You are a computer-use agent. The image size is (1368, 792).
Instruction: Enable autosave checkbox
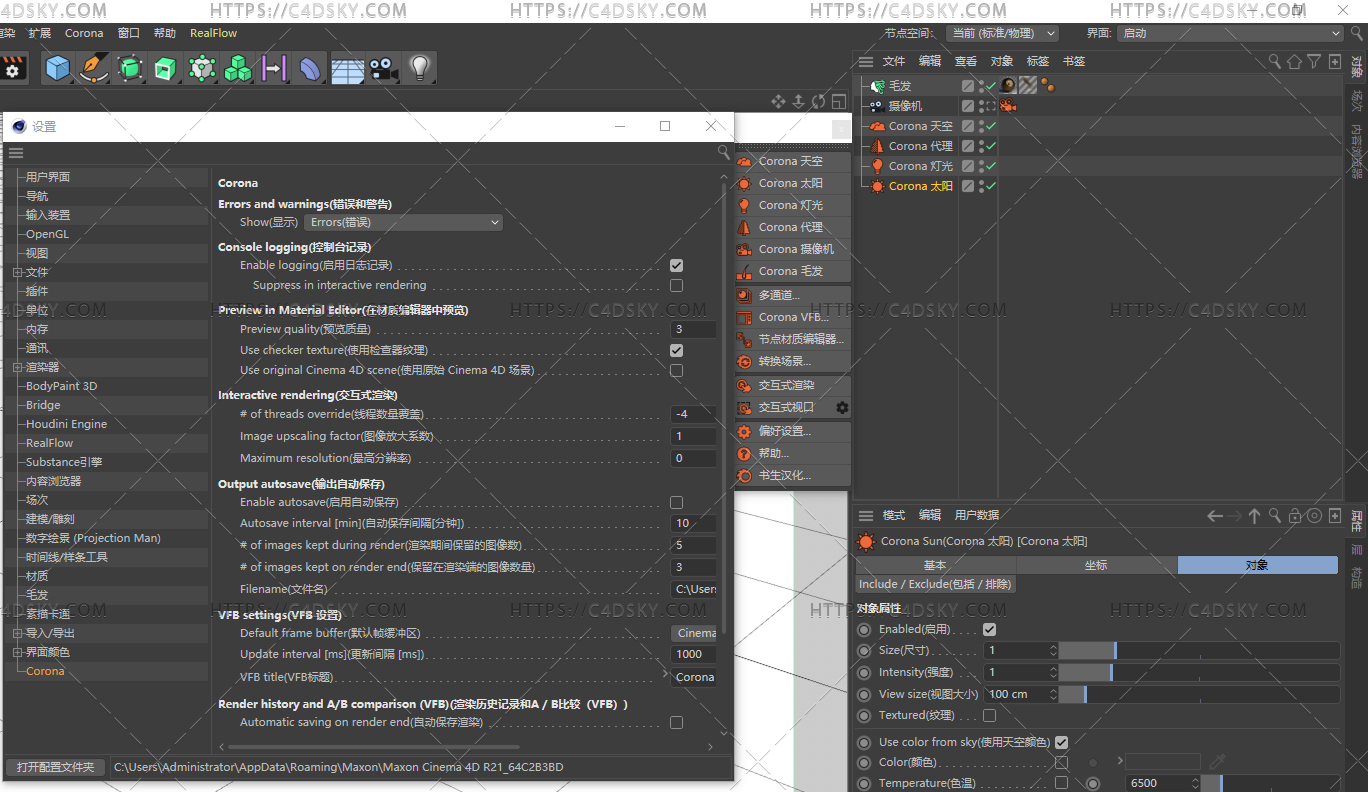point(677,502)
